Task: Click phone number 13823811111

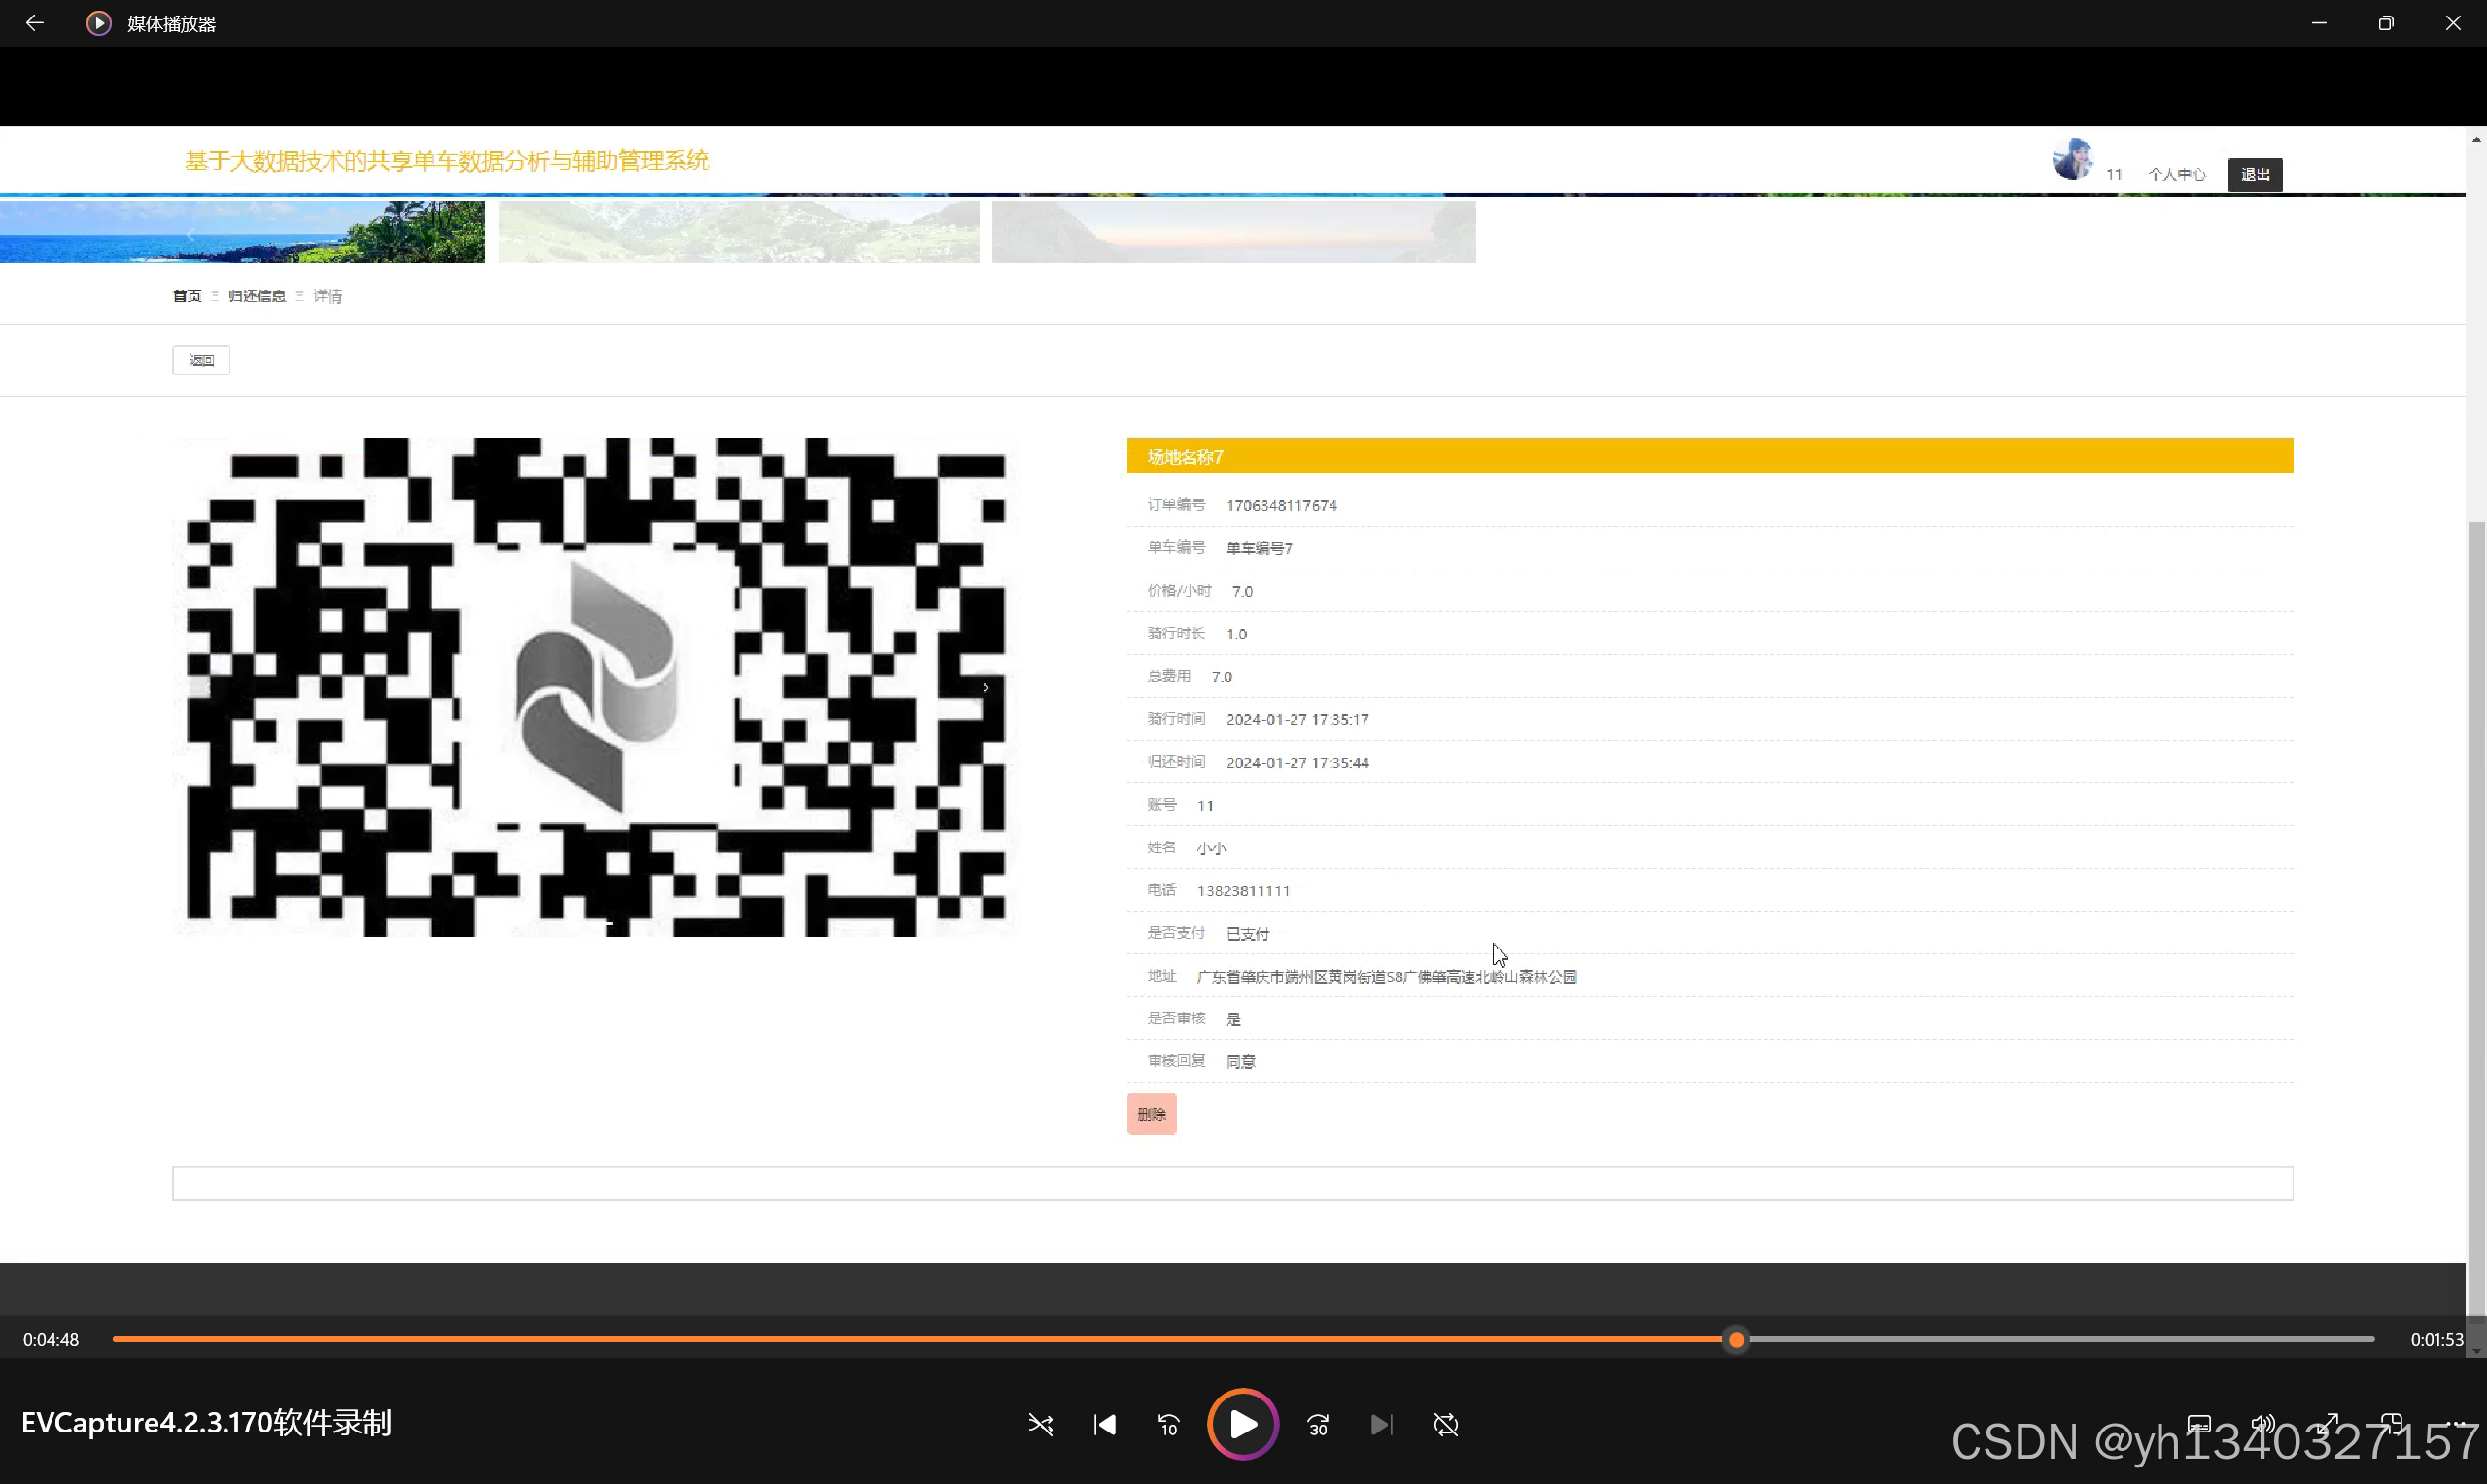Action: click(x=1243, y=891)
